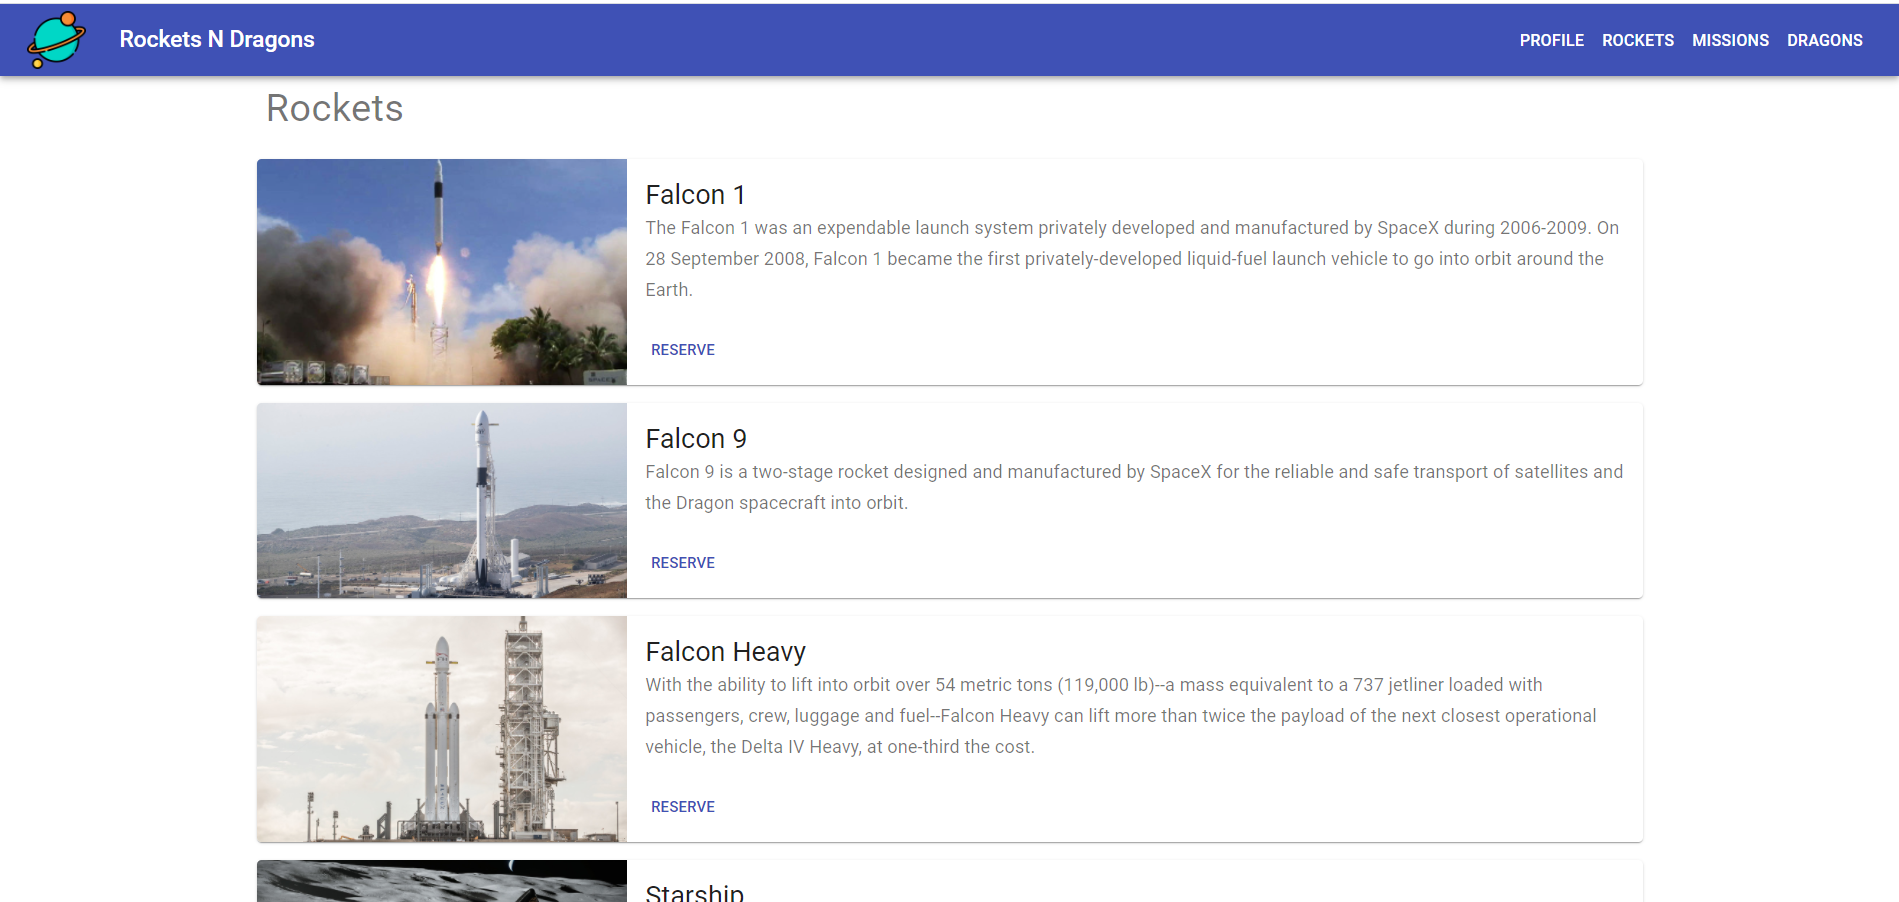
Task: Open the Starship moon surface image
Action: coord(442,881)
